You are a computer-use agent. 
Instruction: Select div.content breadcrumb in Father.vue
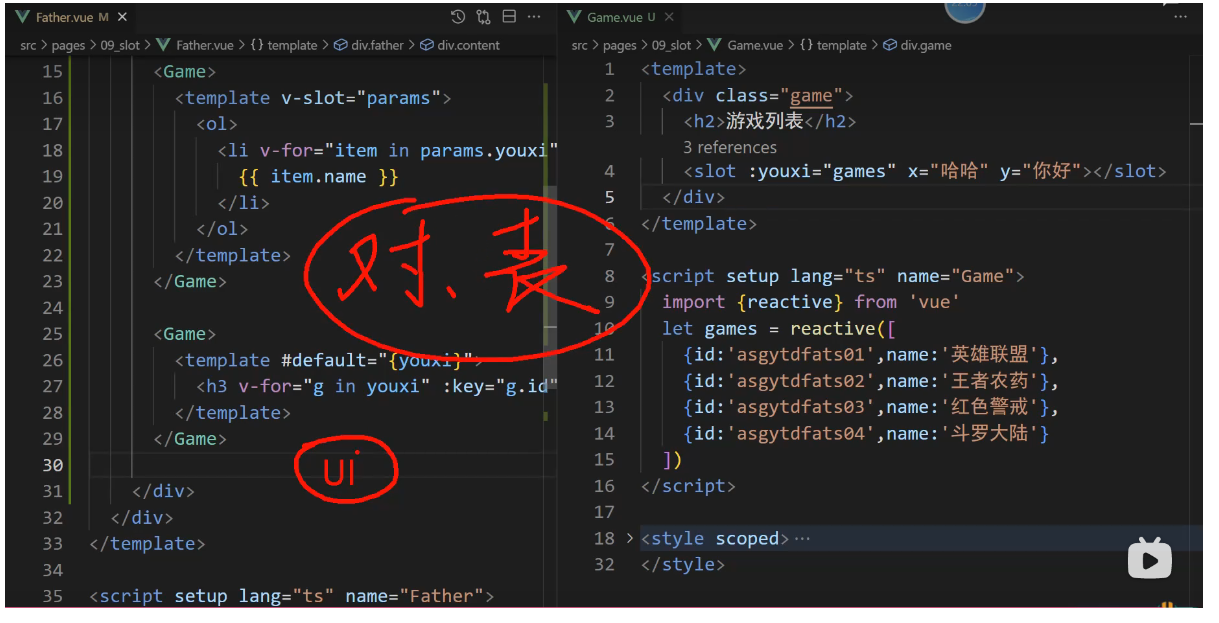pyautogui.click(x=460, y=45)
